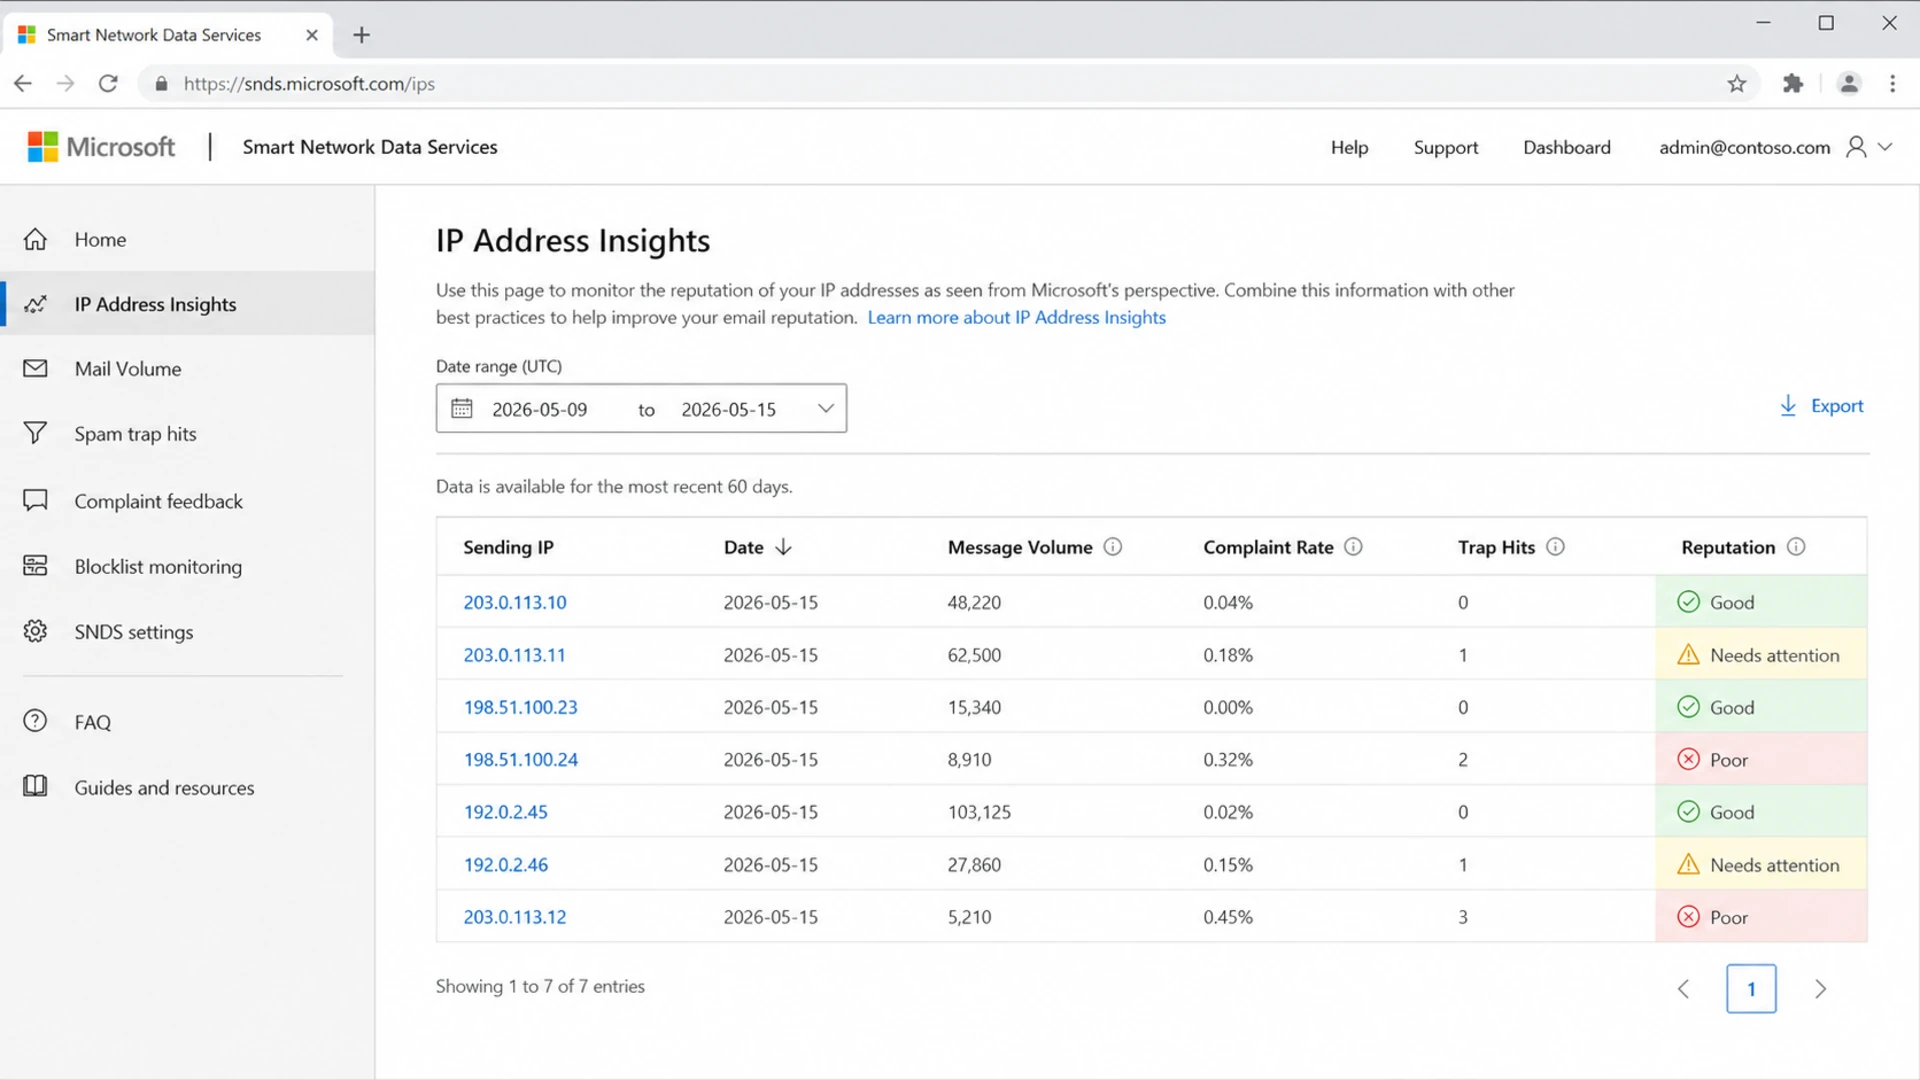Screen dimensions: 1920x1080
Task: Open IP 192.0.2.45 details
Action: tap(505, 812)
